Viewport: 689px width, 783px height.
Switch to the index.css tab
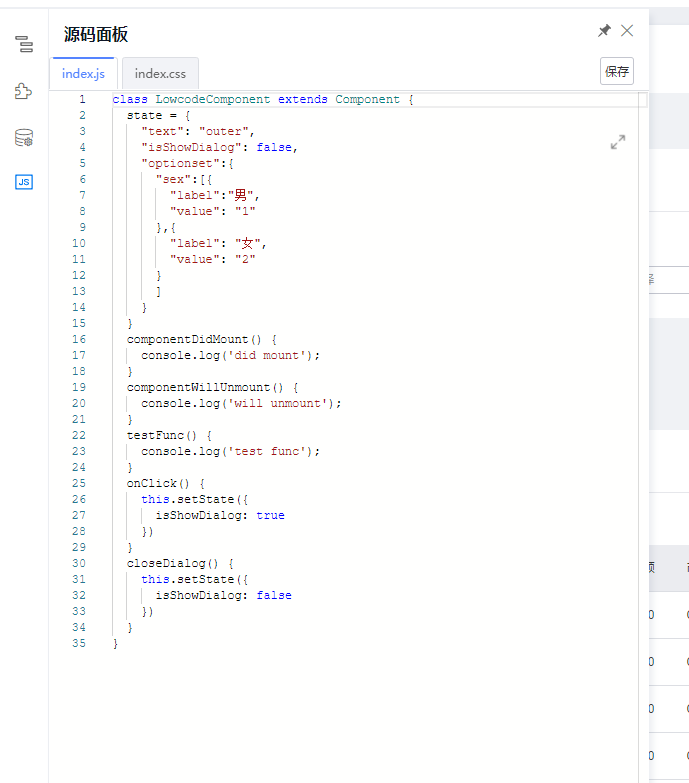point(160,73)
